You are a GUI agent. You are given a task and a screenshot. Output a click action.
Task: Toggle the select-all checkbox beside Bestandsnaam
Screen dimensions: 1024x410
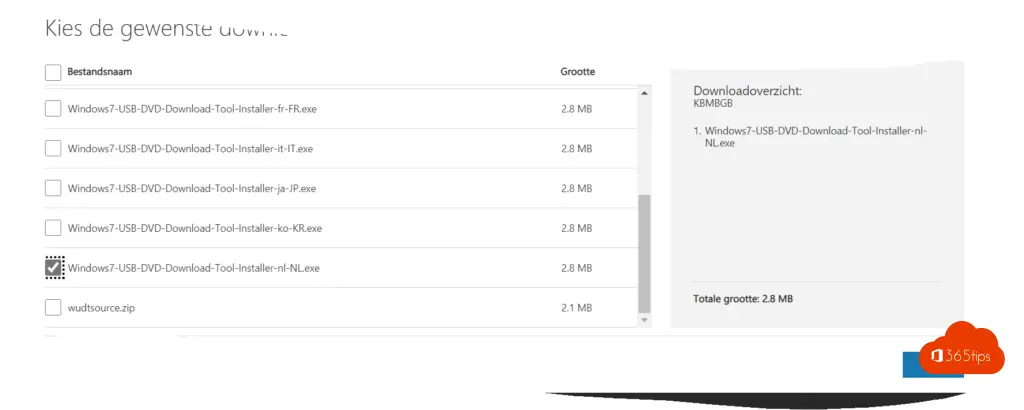(x=53, y=72)
